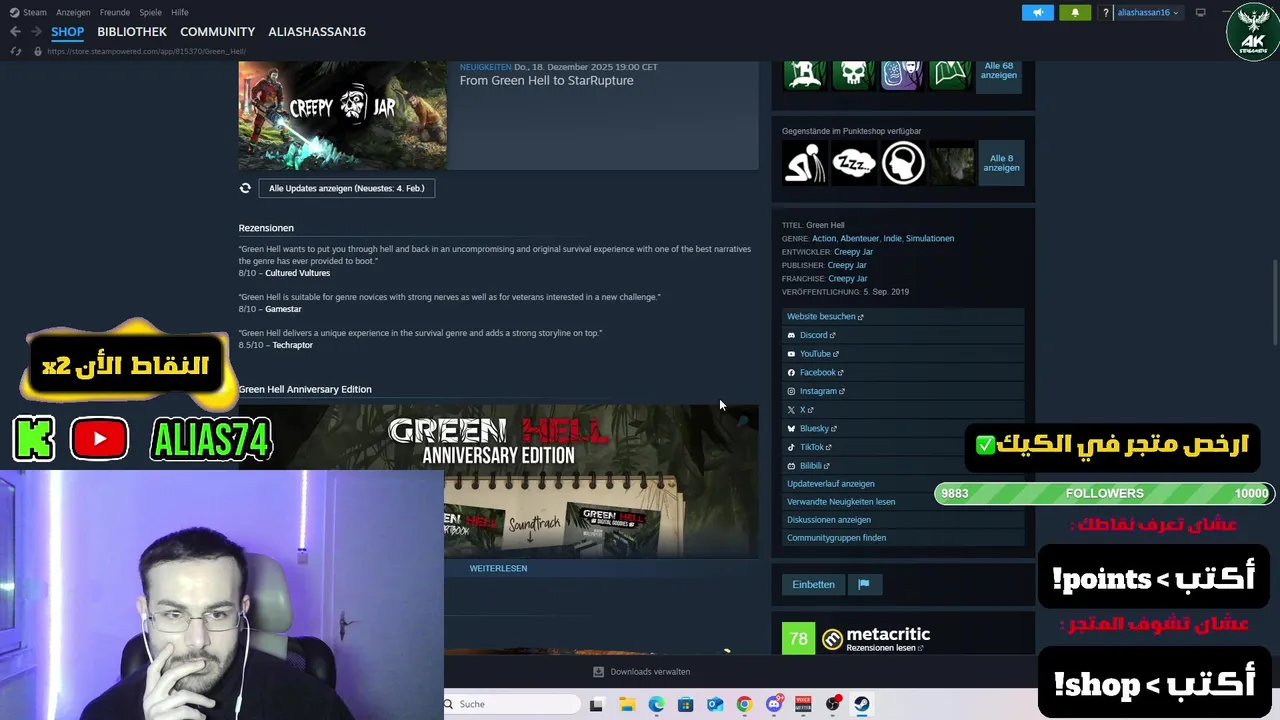Open the TikTok link

[x=815, y=447]
